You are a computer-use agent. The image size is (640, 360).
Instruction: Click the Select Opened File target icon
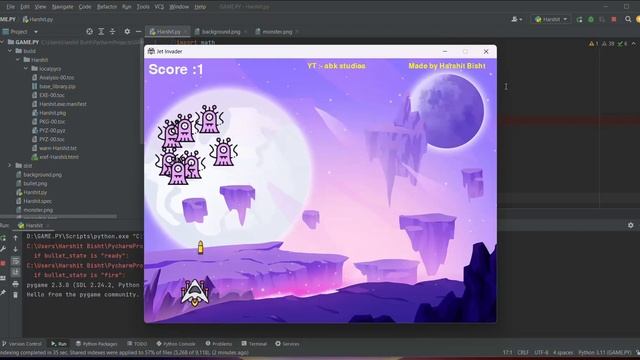tap(89, 31)
